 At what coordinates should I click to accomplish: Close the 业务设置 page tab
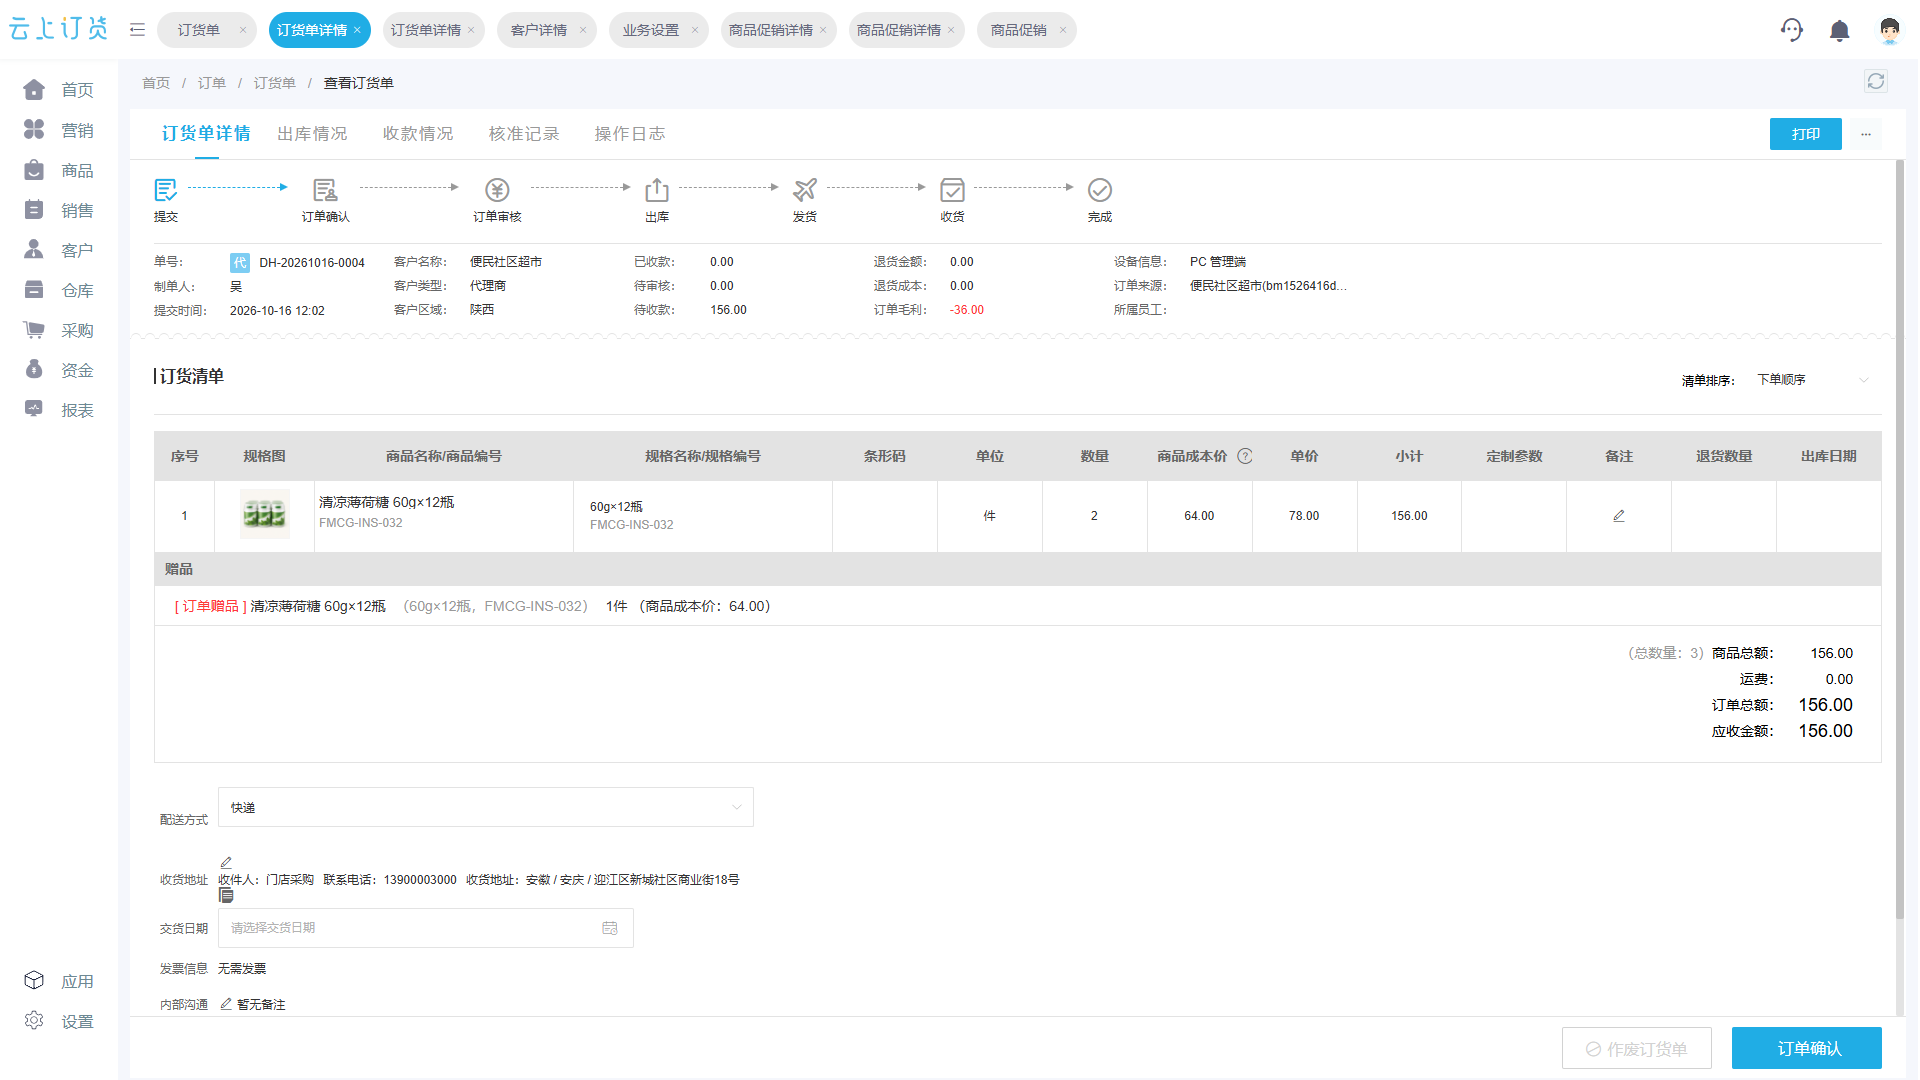tap(695, 30)
